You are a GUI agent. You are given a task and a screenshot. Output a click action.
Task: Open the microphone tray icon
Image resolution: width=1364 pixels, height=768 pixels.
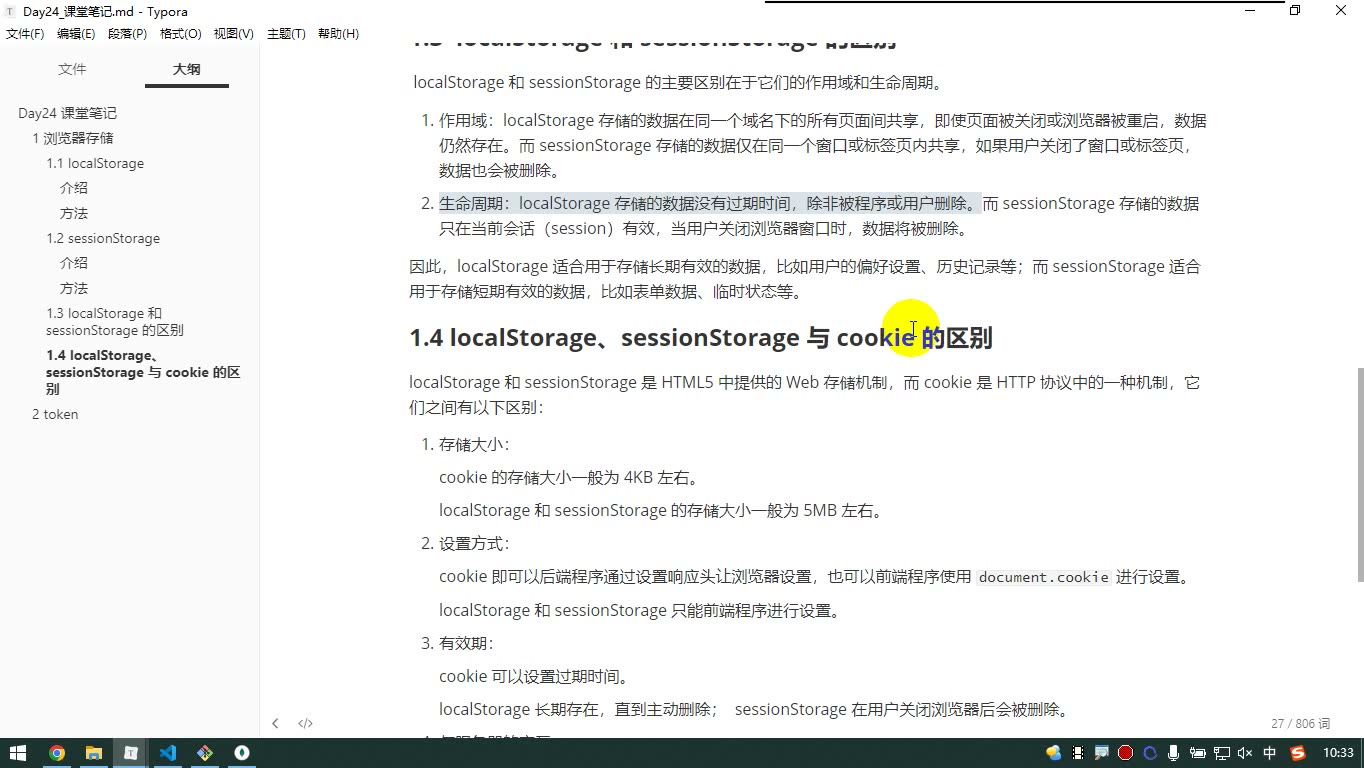coord(1174,753)
